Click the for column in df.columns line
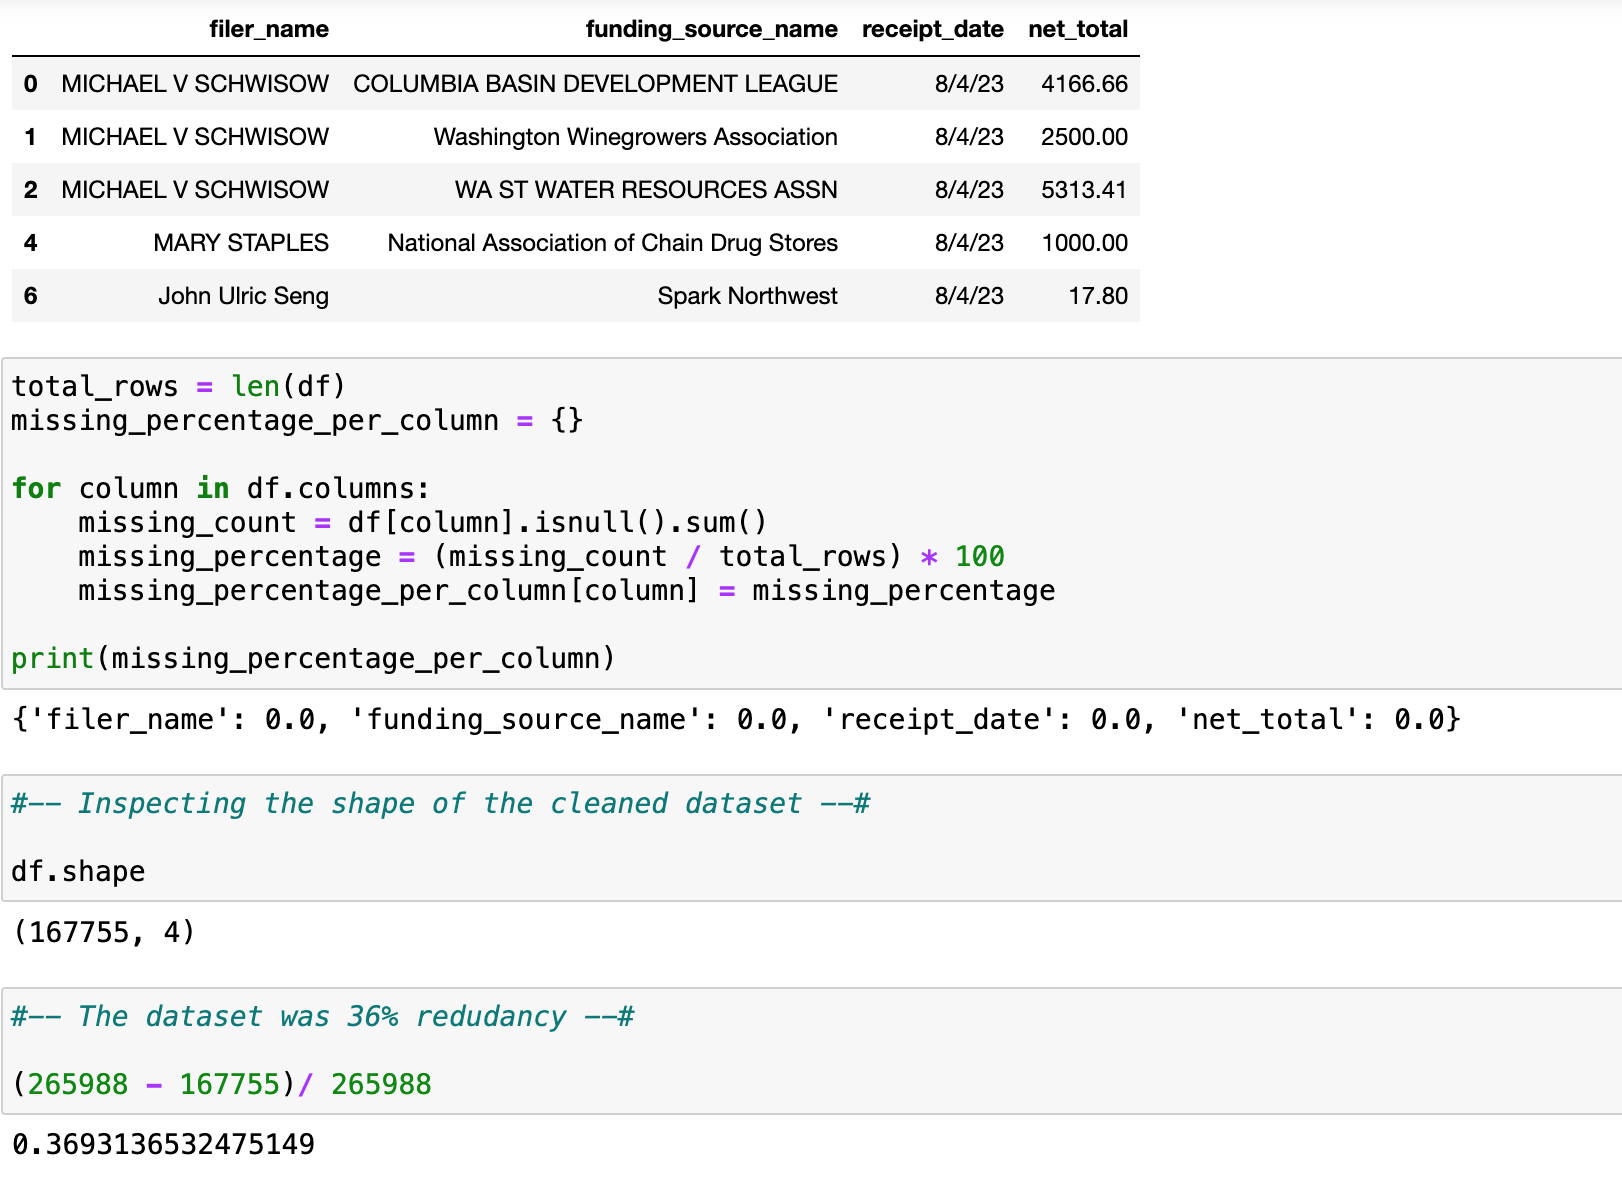Image resolution: width=1622 pixels, height=1198 pixels. click(x=220, y=489)
